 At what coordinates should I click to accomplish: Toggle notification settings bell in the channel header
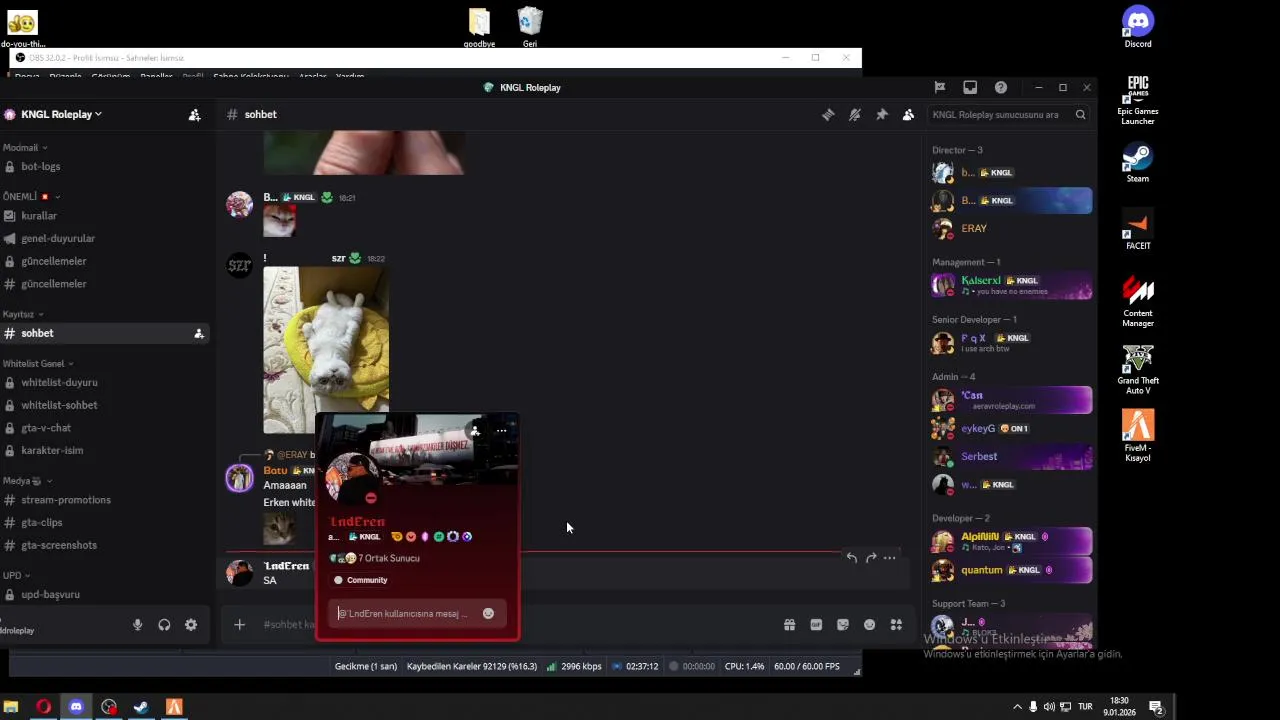(854, 115)
